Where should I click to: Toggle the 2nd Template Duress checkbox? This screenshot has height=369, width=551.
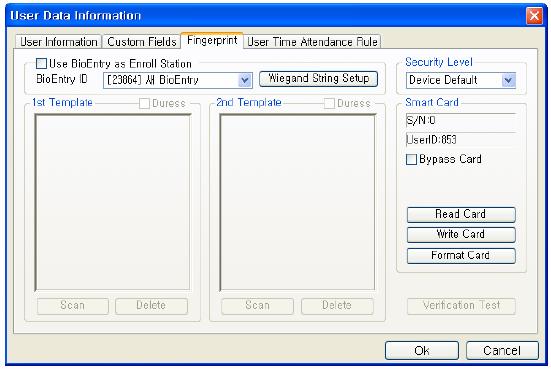click(x=329, y=103)
